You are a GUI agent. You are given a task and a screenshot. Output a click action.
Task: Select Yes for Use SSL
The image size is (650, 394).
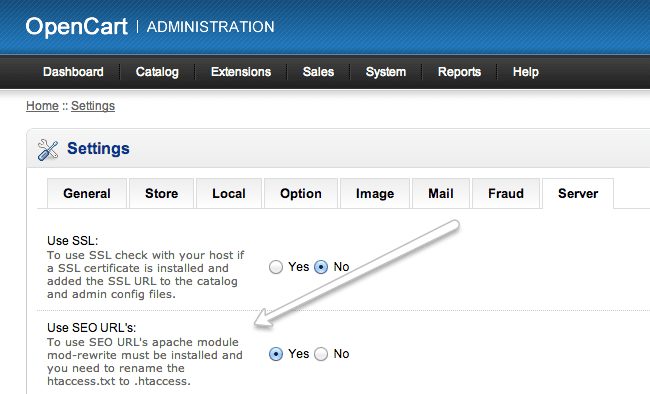coord(276,267)
